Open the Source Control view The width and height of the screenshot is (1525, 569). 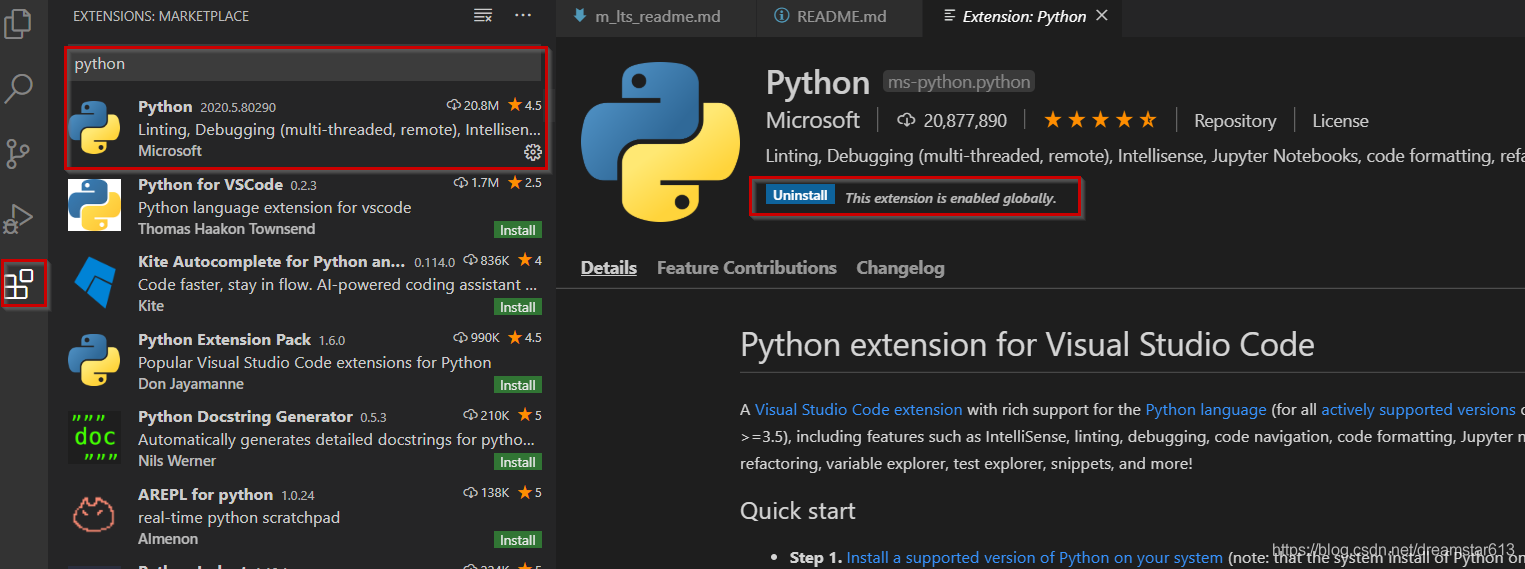click(18, 153)
